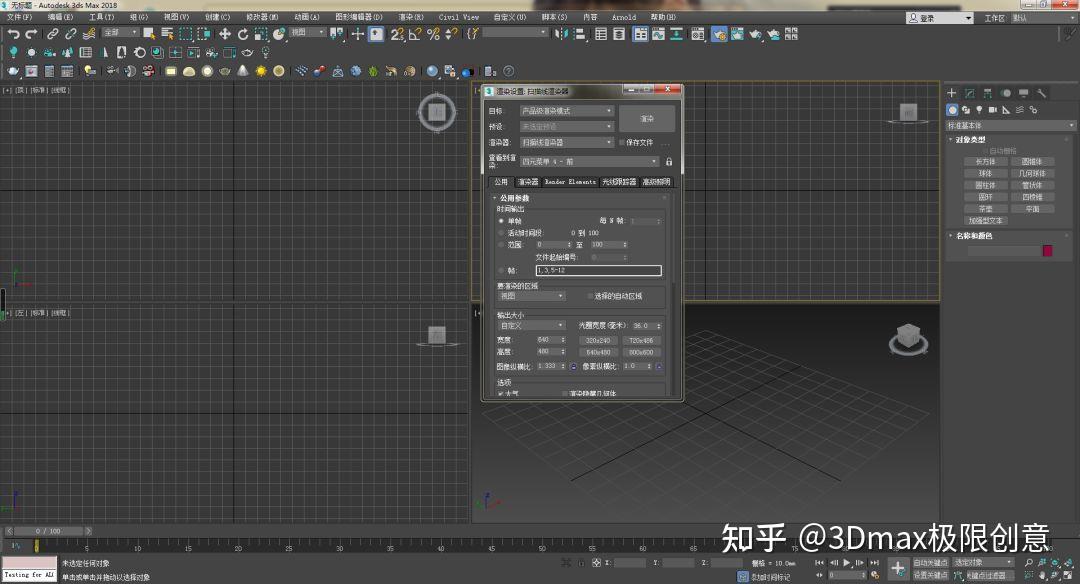Click the 长方体 creation button

(x=984, y=161)
